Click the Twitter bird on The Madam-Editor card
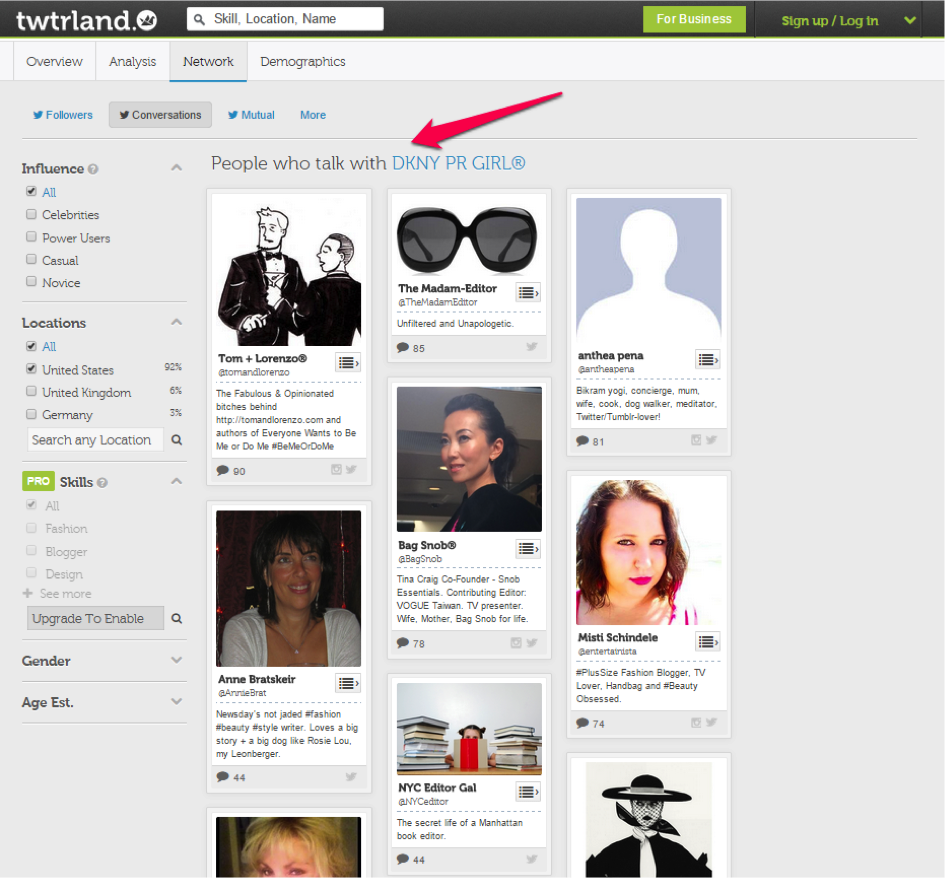 532,346
